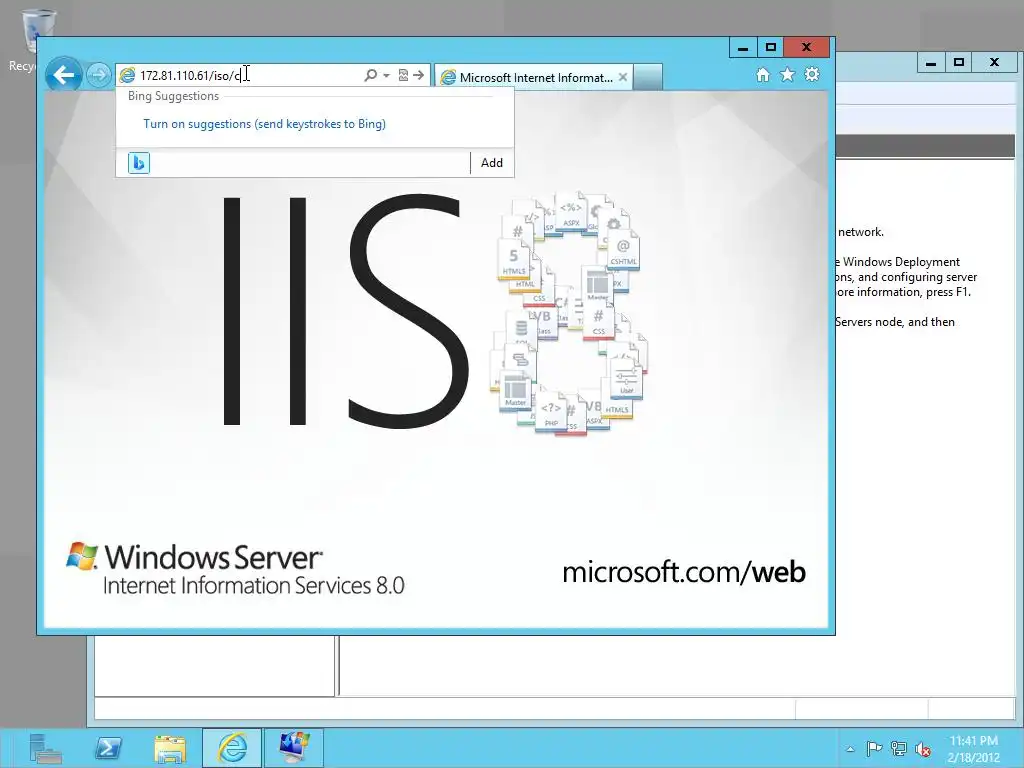The height and width of the screenshot is (768, 1024).
Task: Maximize the background Windows Deployment window
Action: tap(959, 63)
